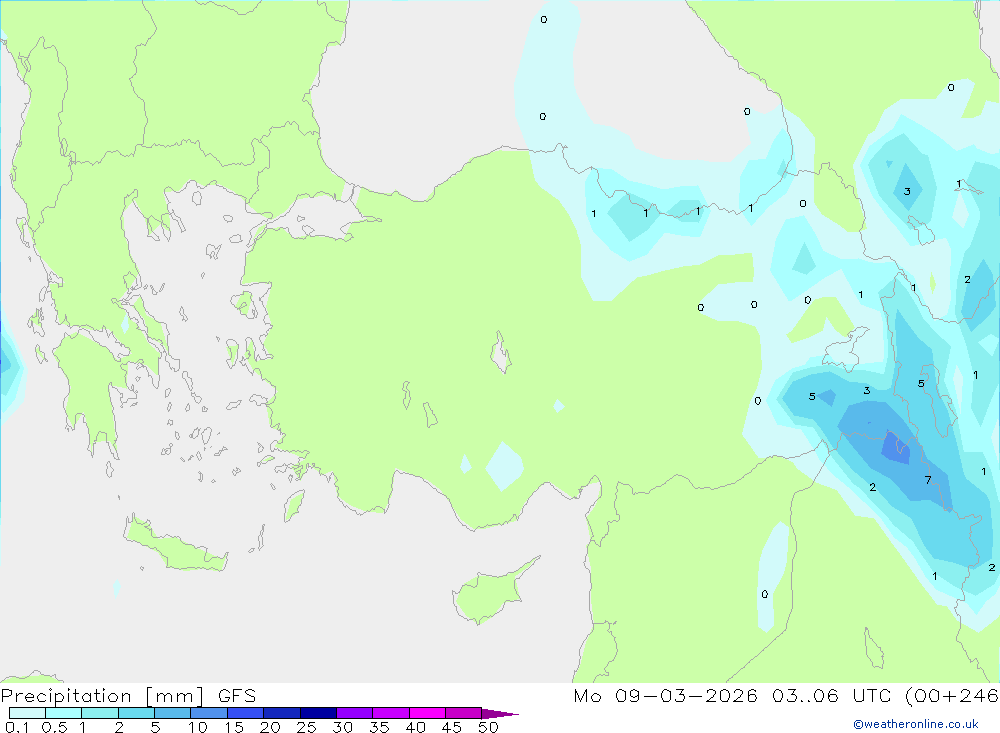Click the '50' legend scale label
This screenshot has height=733, width=1000.
click(x=488, y=727)
